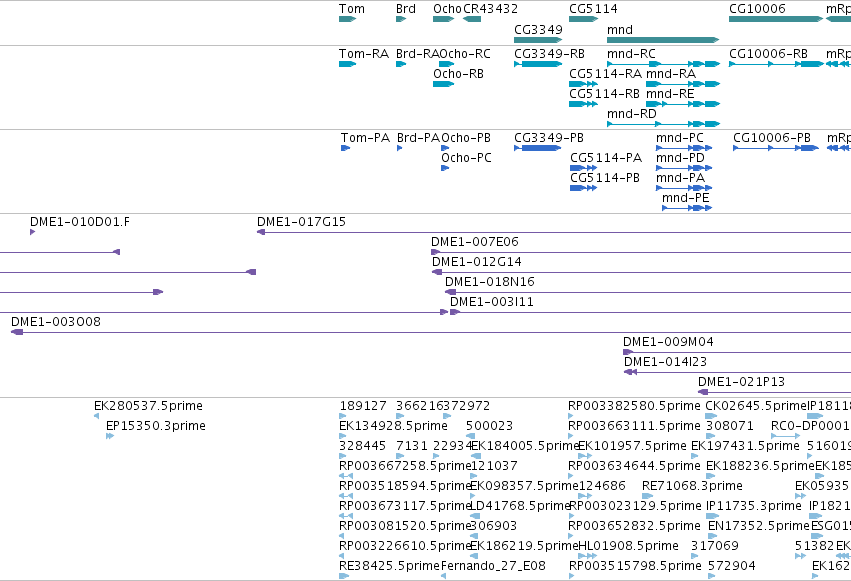
Task: Select the Ocho-RC transcript label
Action: tap(465, 54)
